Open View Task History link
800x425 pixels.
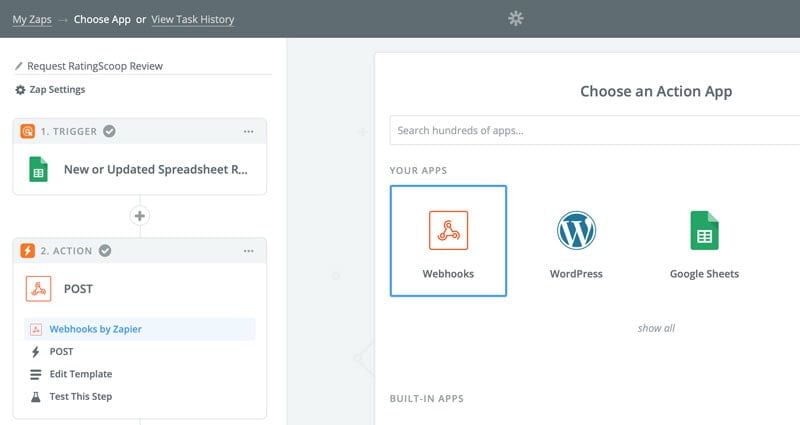193,19
